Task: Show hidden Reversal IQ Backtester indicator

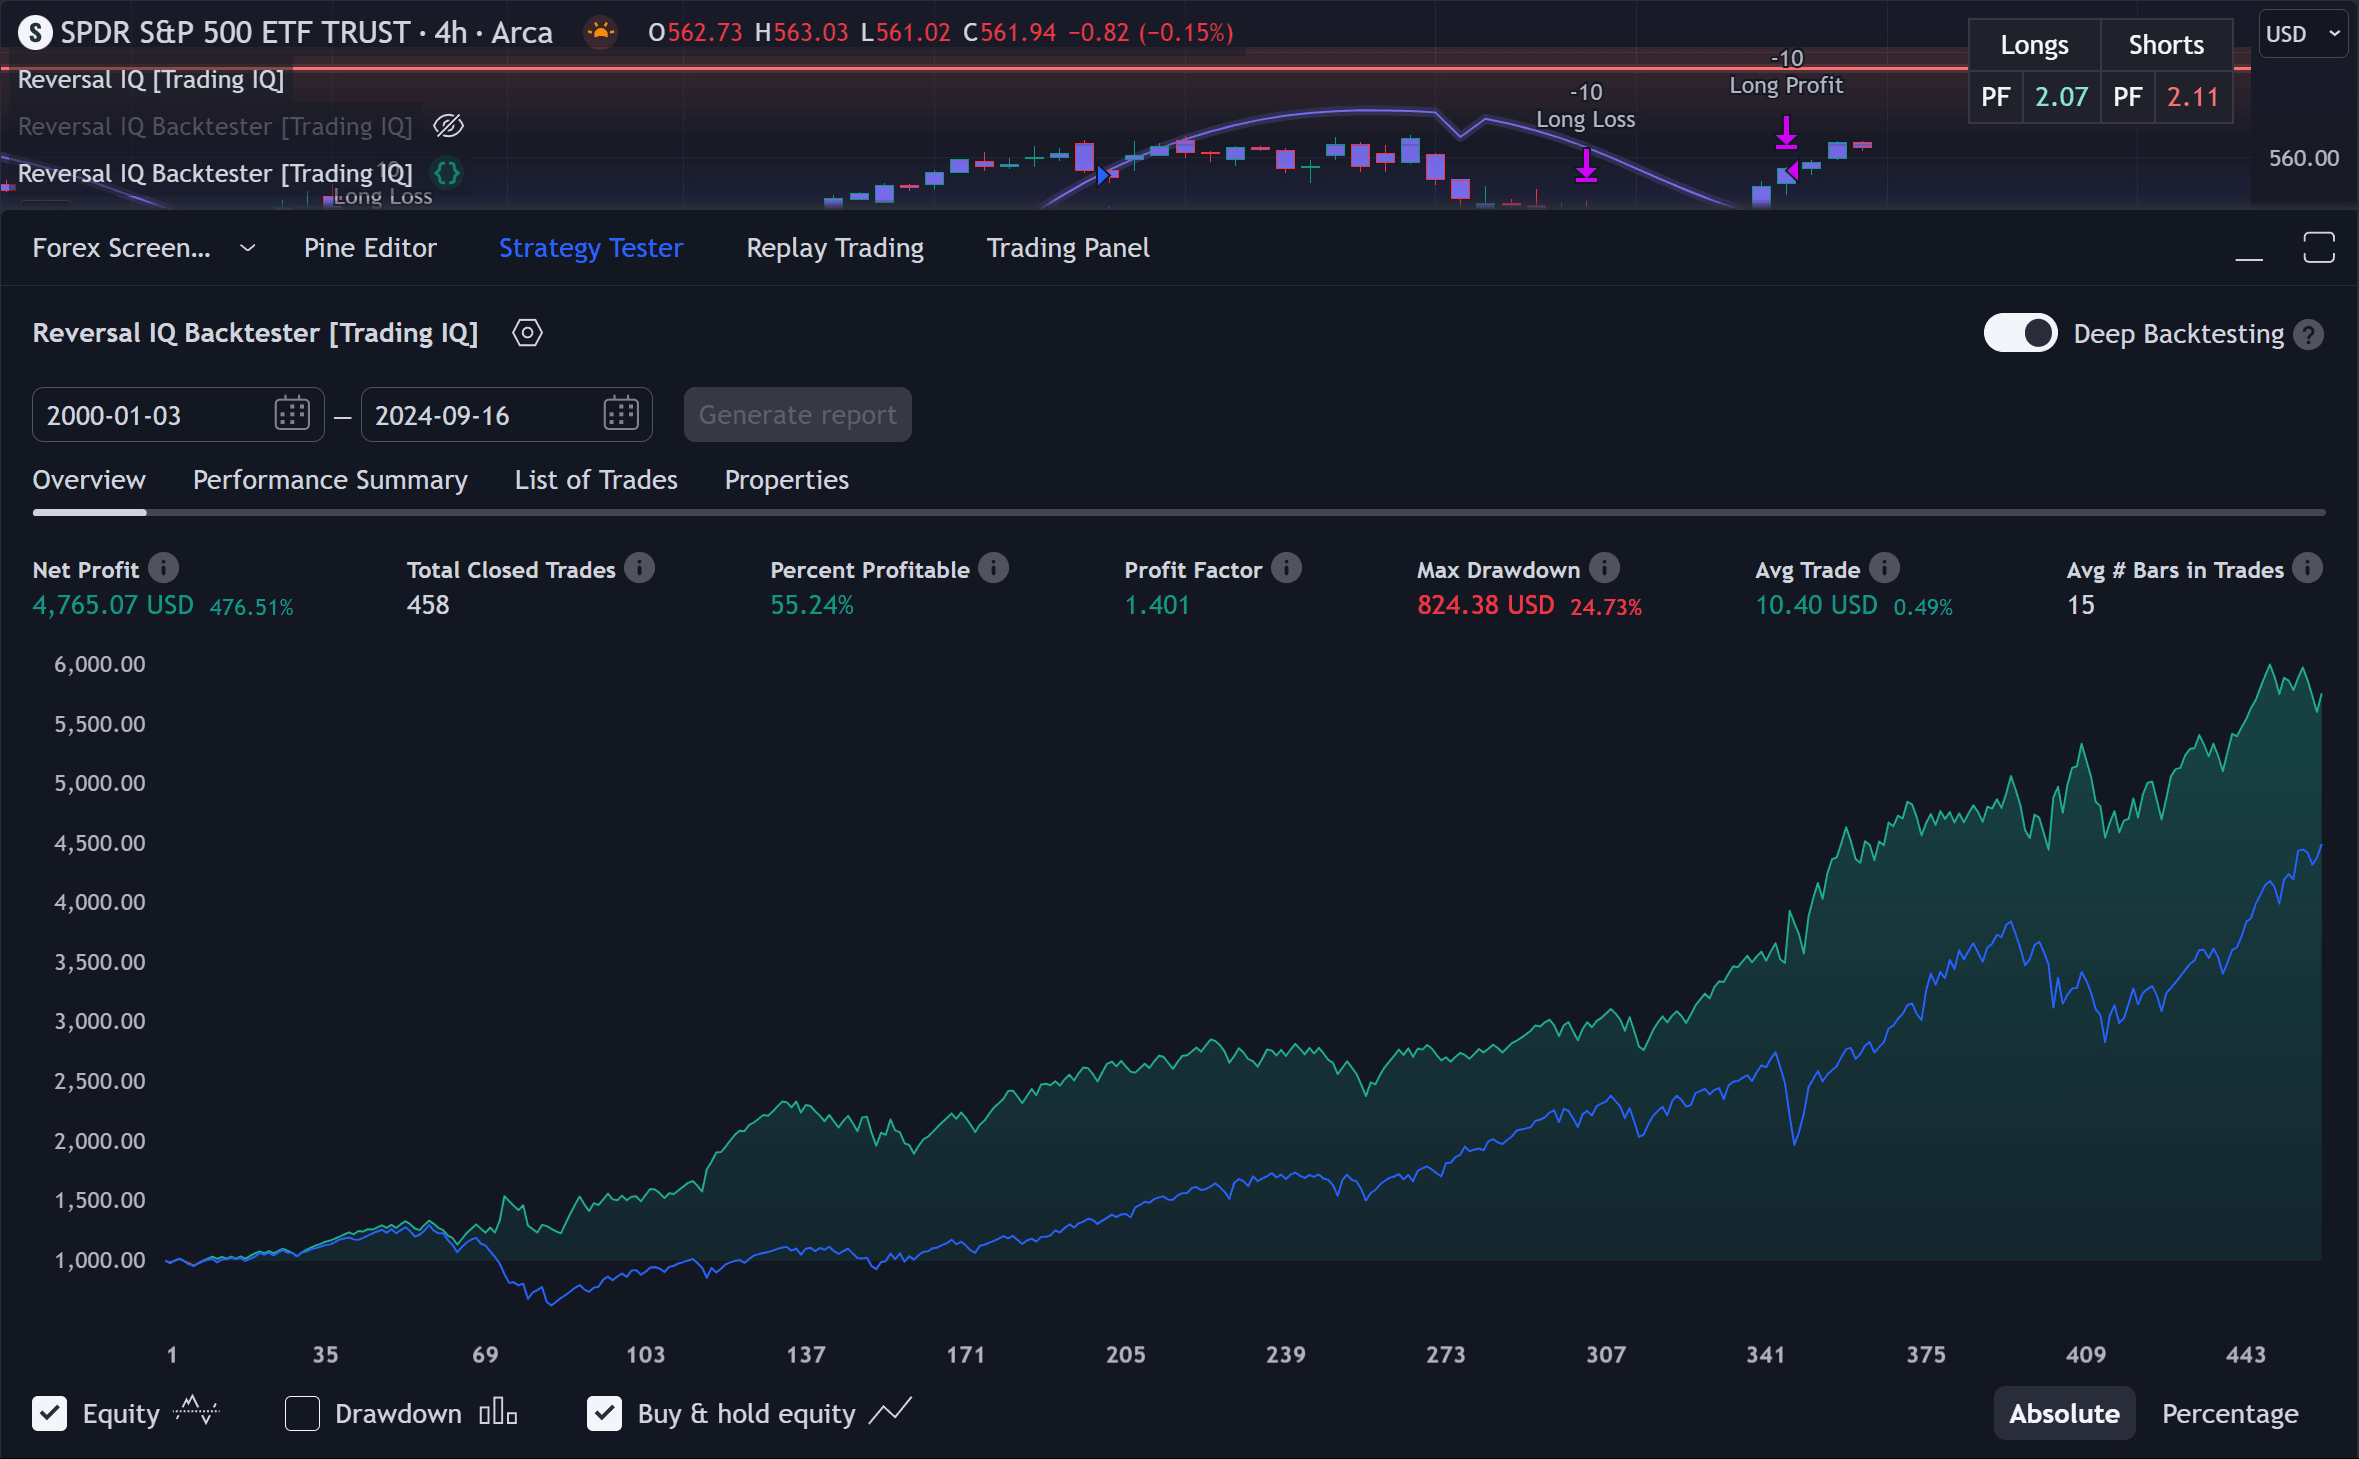Action: point(448,126)
